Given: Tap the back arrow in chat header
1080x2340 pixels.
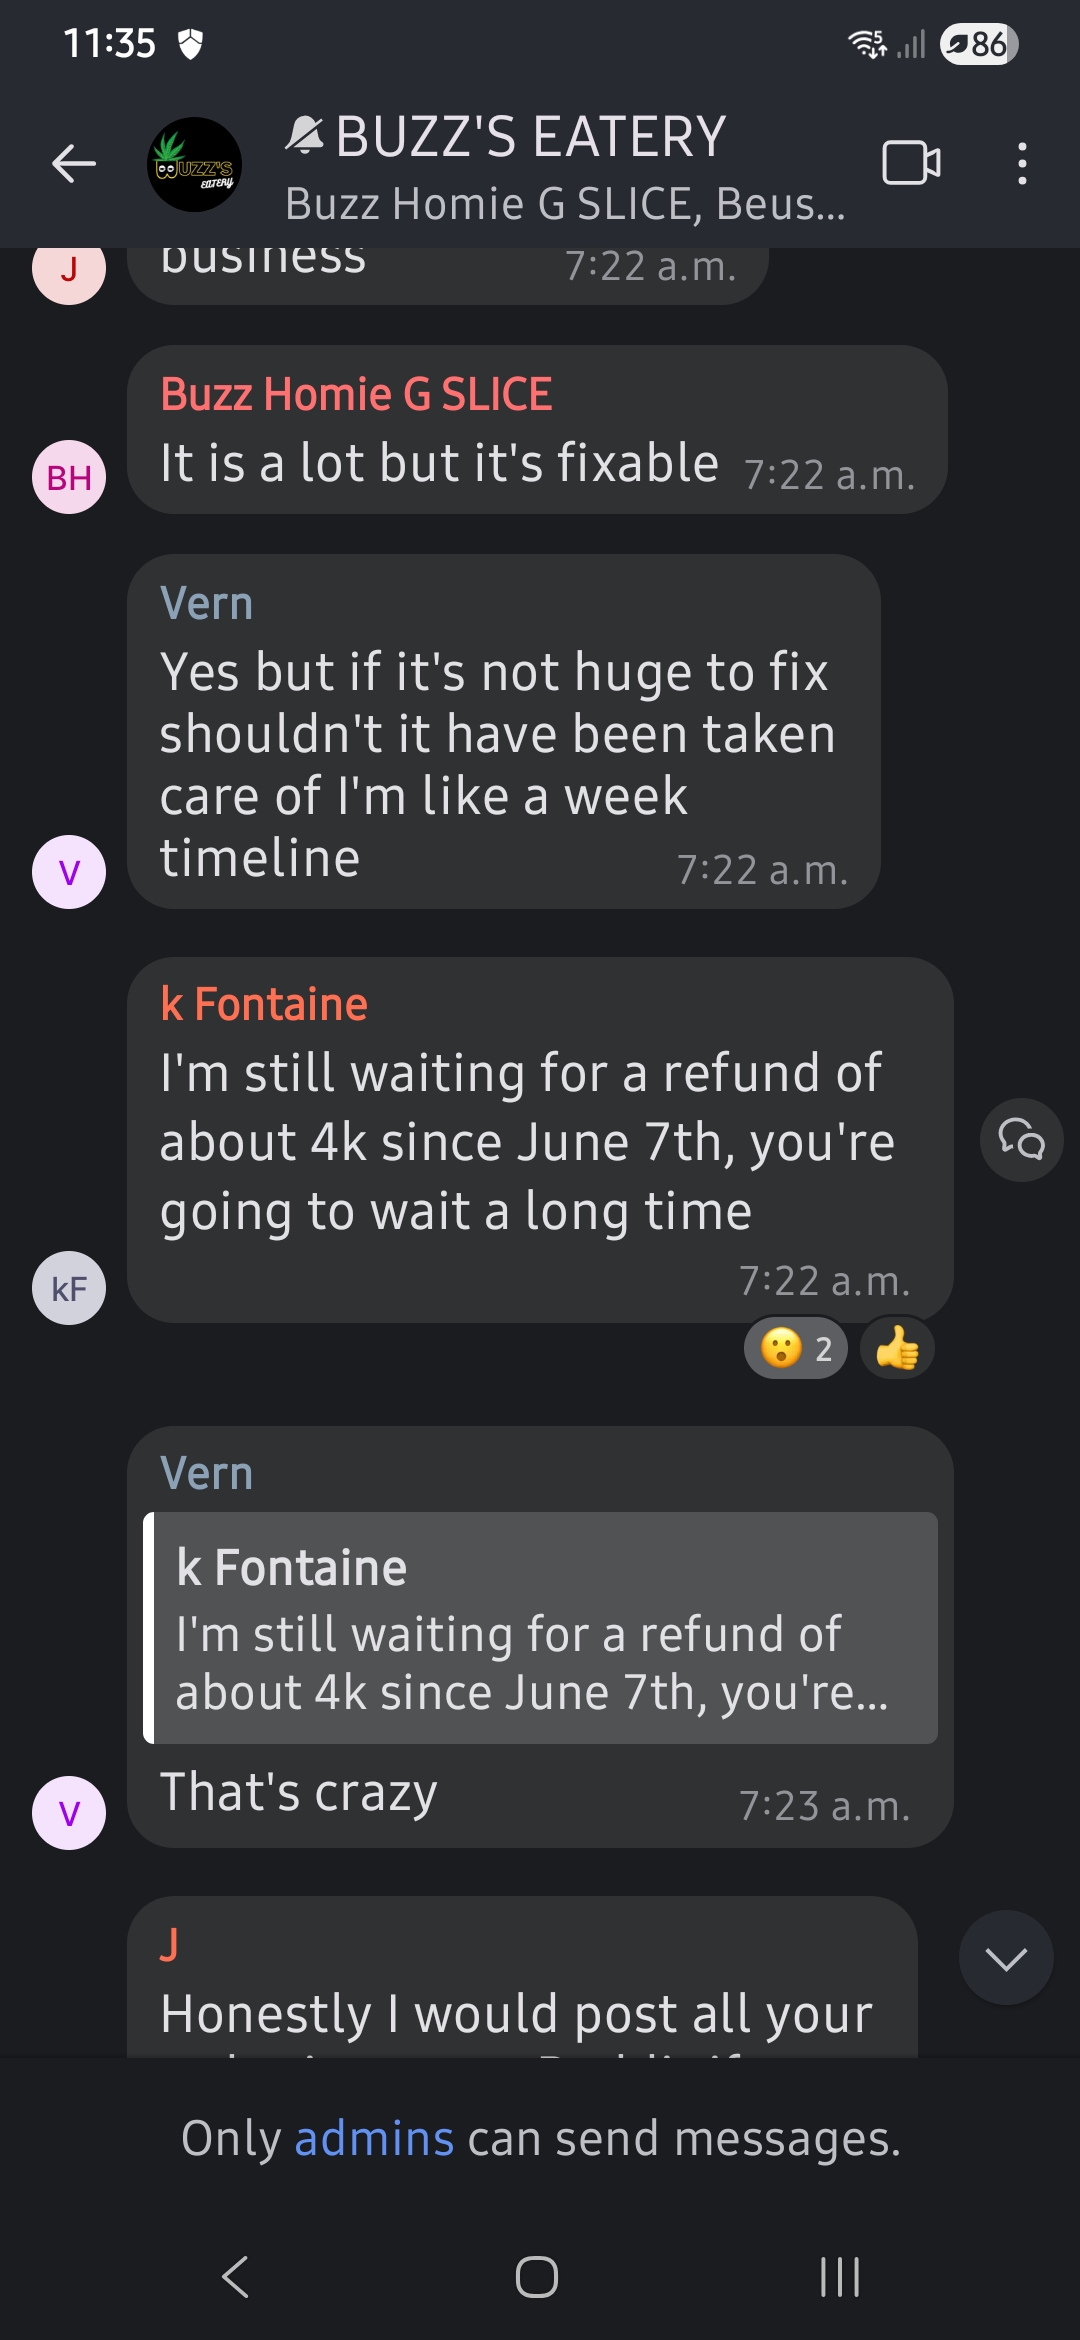Looking at the screenshot, I should 74,164.
